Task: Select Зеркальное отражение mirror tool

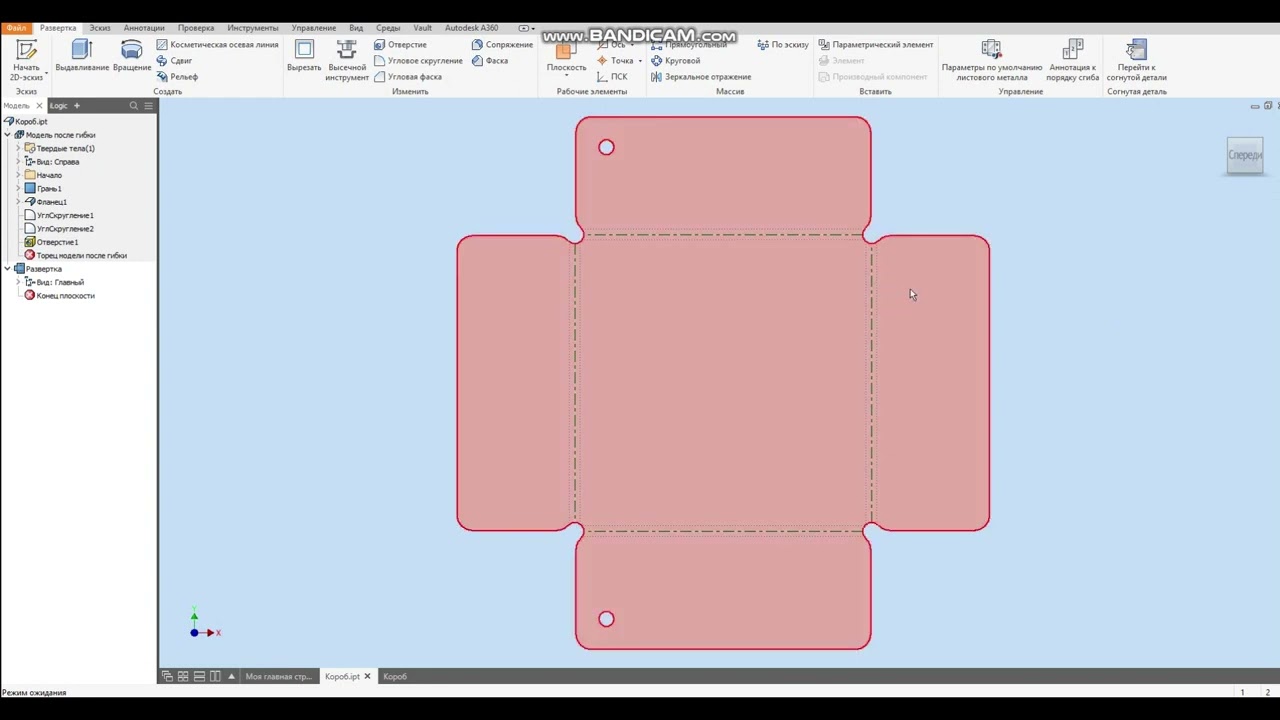Action: coord(700,76)
